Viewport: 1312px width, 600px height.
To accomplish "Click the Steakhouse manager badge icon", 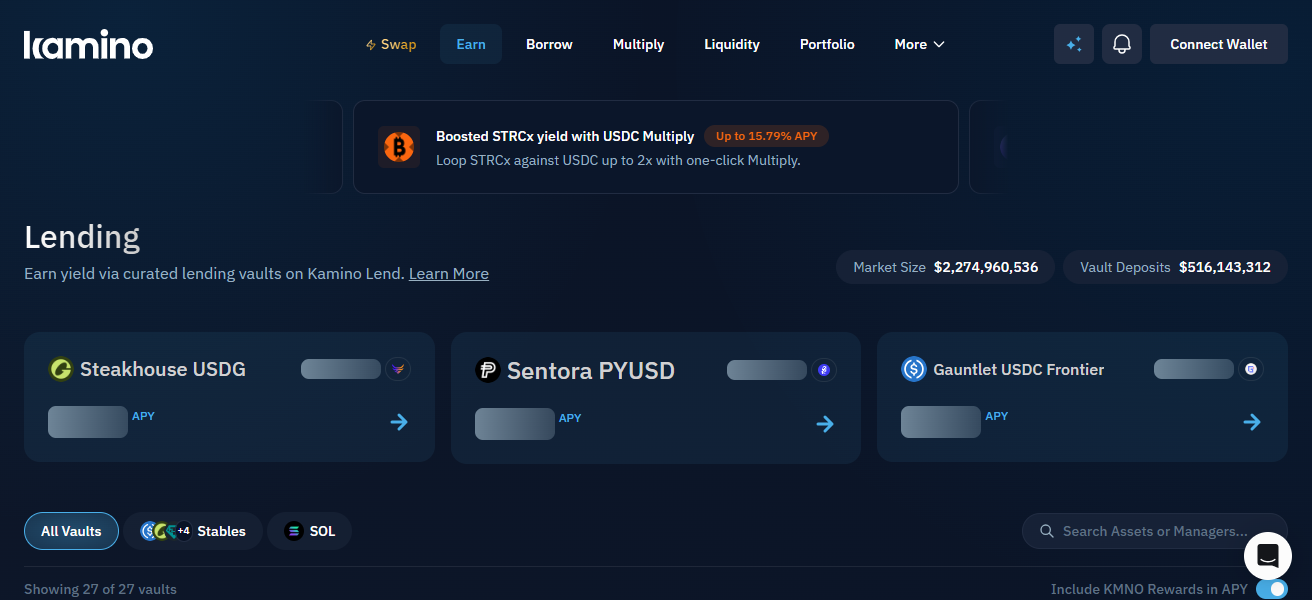I will pos(398,369).
